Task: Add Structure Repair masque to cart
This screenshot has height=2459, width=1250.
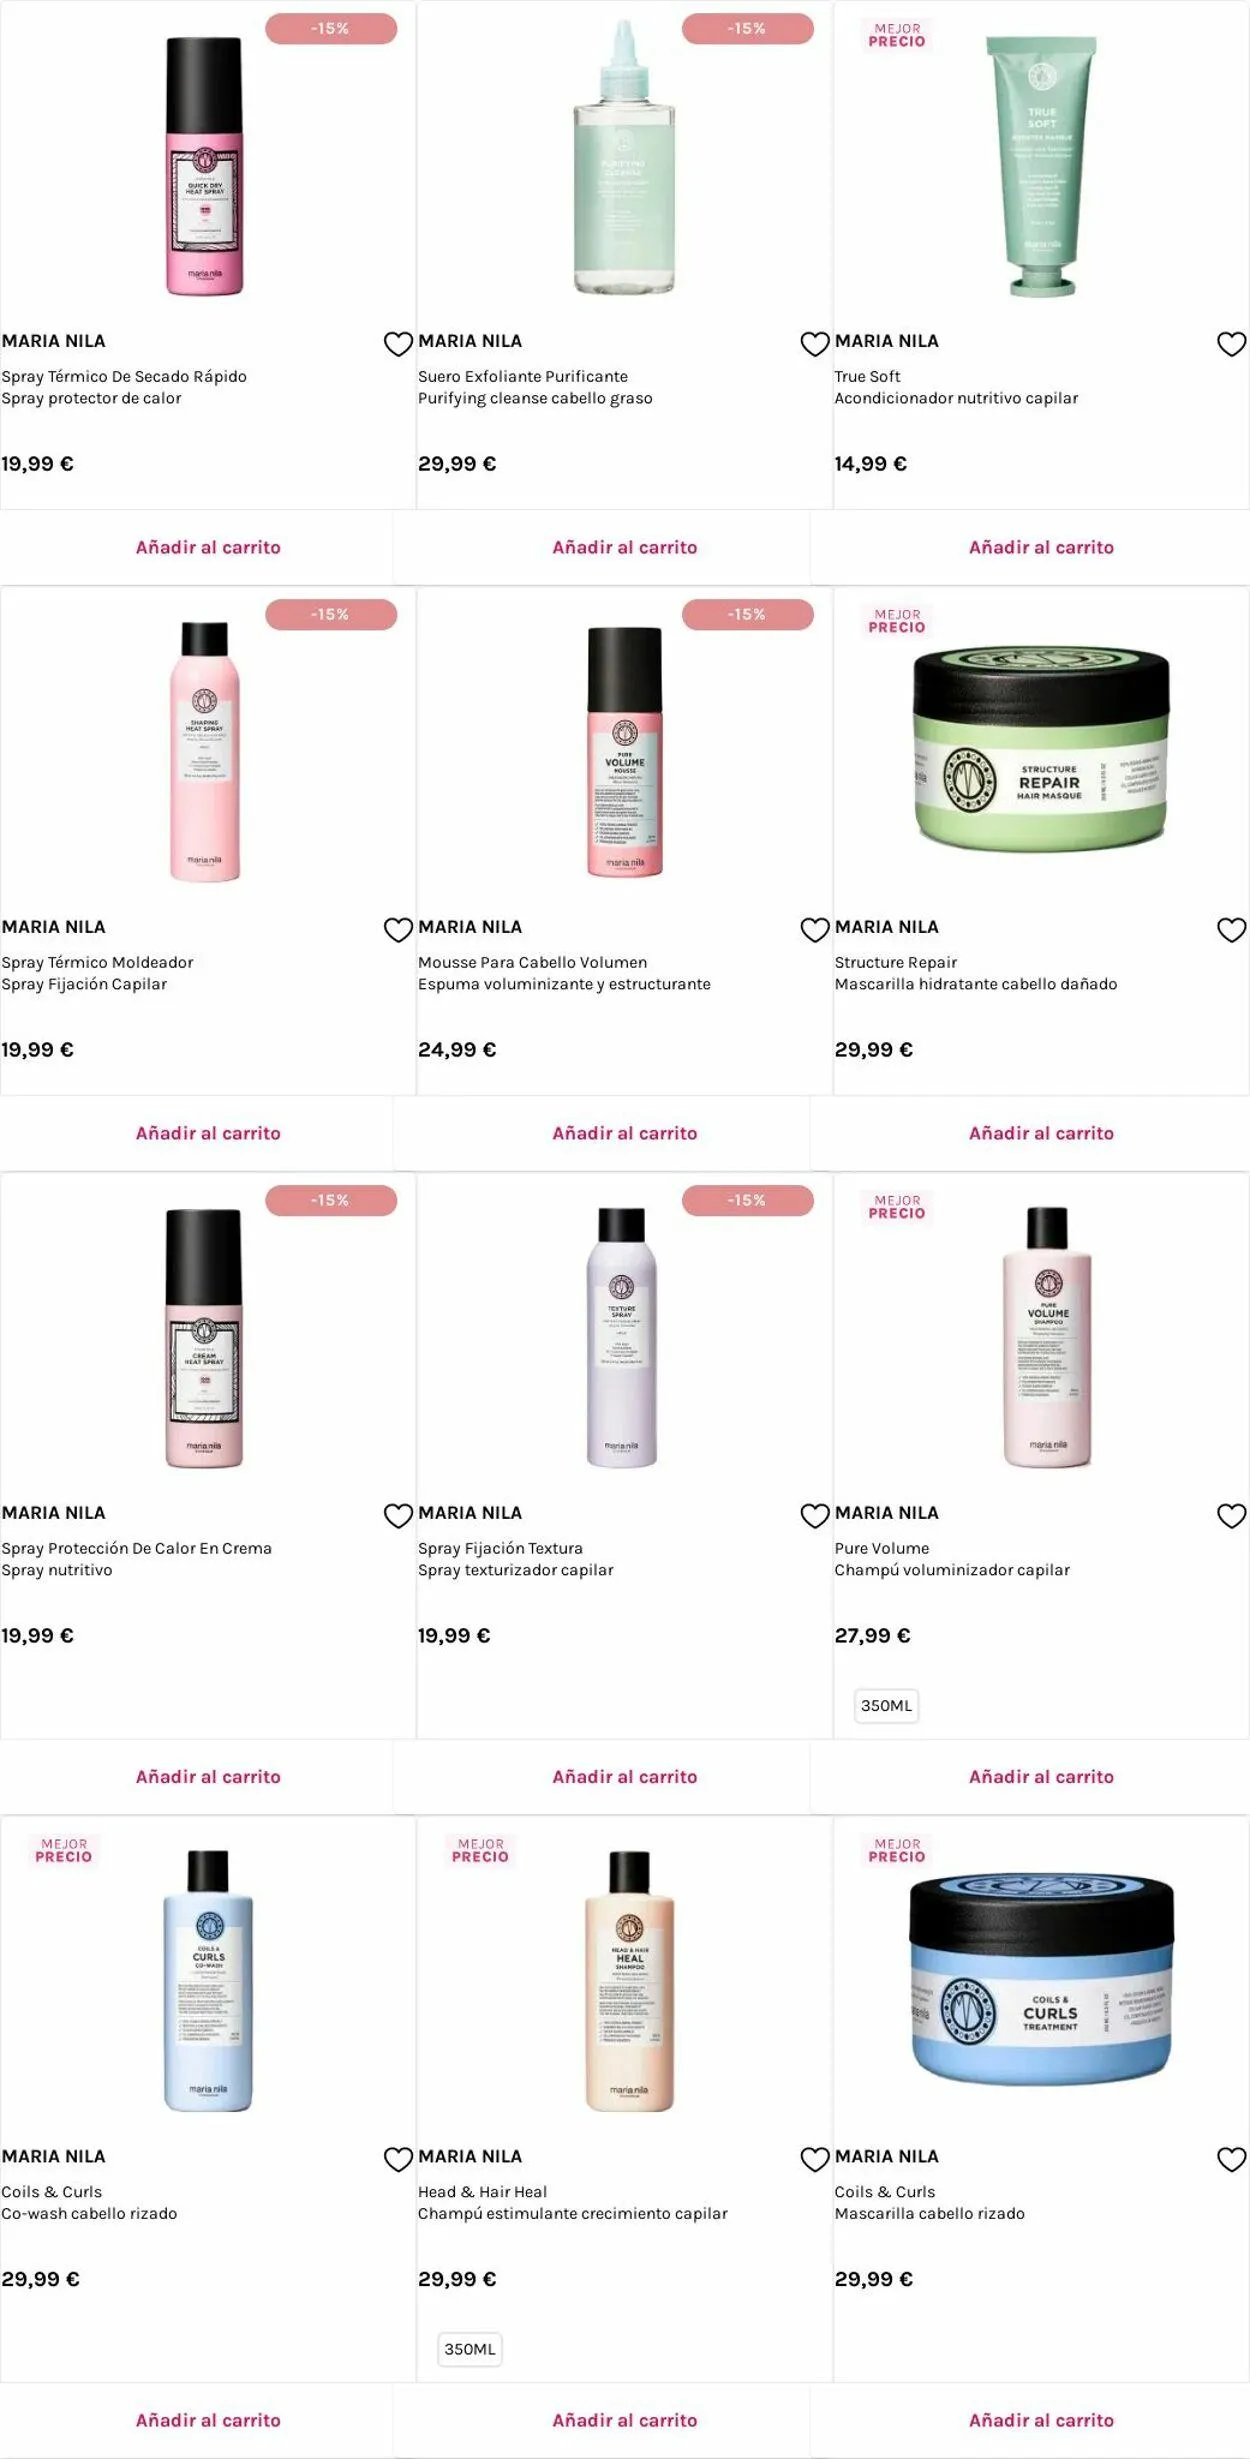Action: coord(1041,1133)
